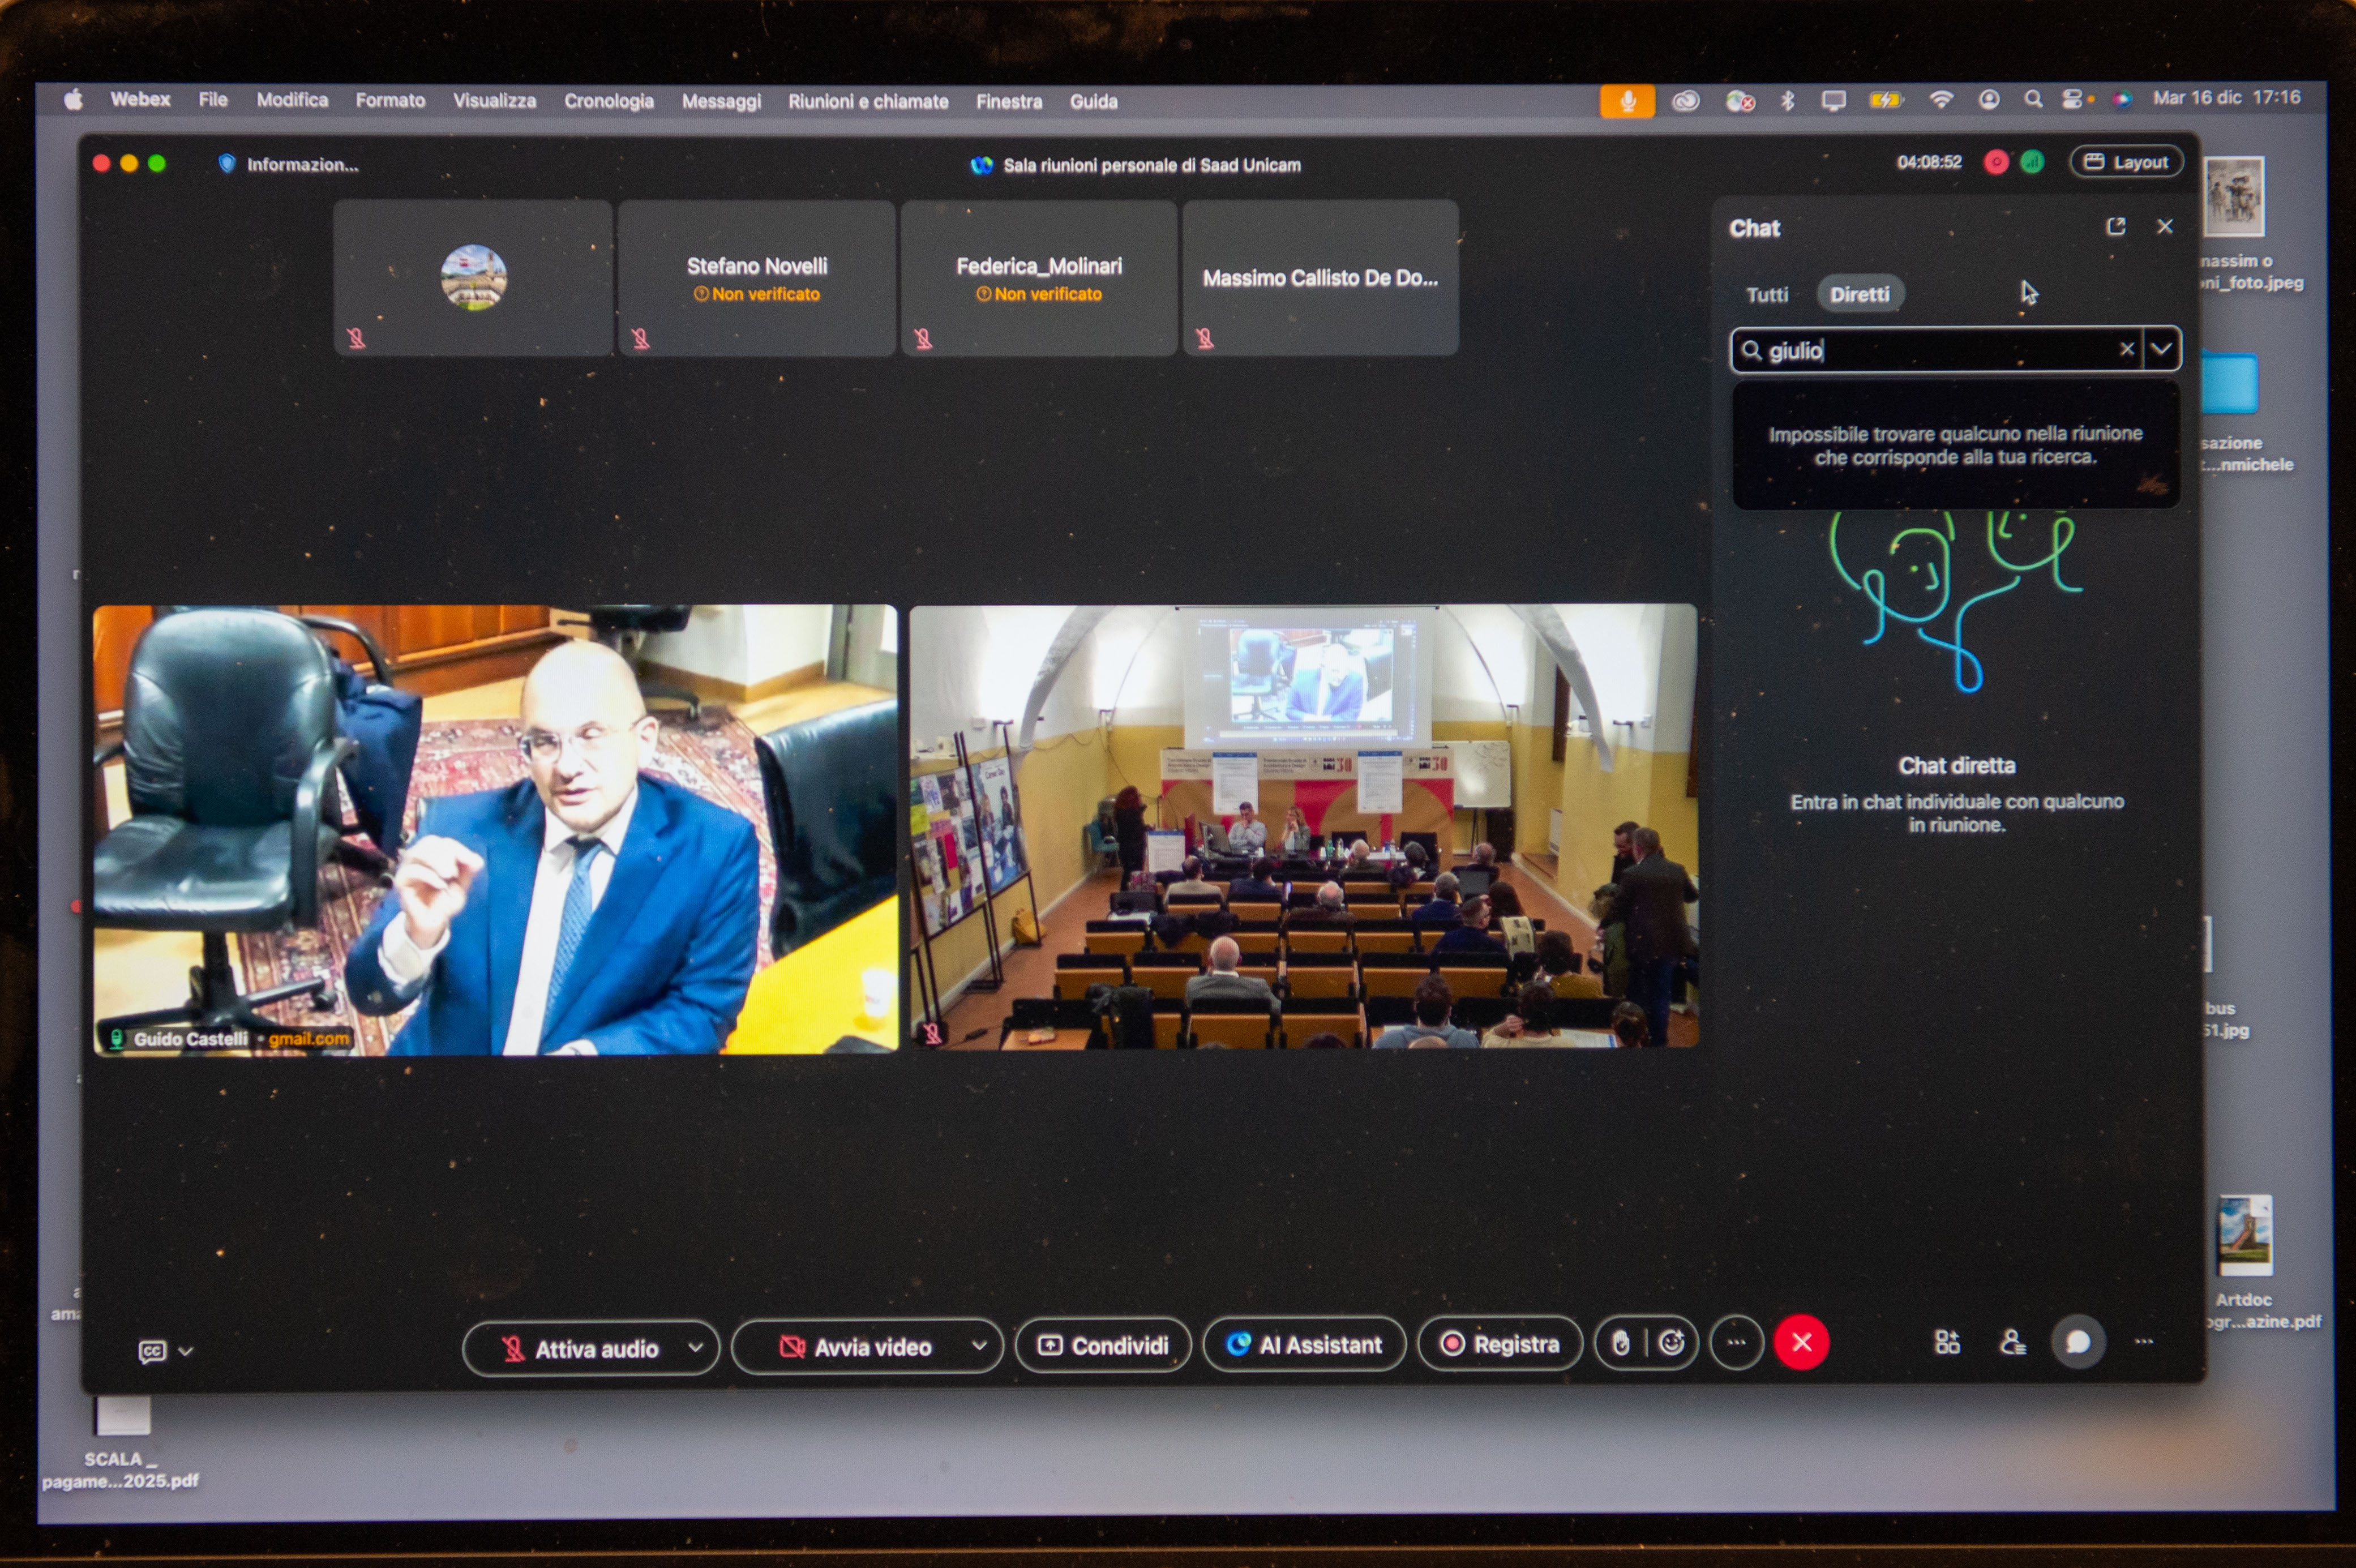Open the closed captions CC icon

coord(152,1351)
